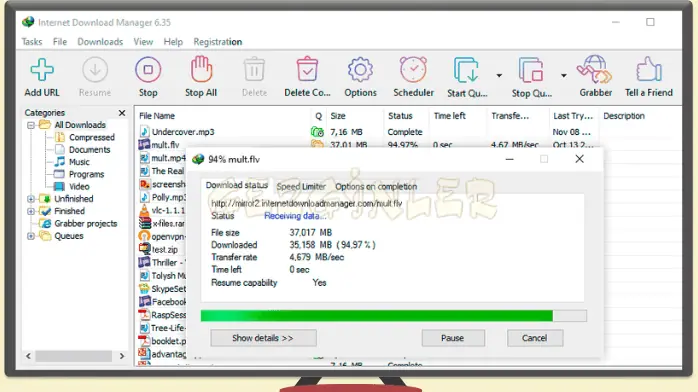Pause the mult.flv download
The width and height of the screenshot is (698, 392).
[x=453, y=338]
